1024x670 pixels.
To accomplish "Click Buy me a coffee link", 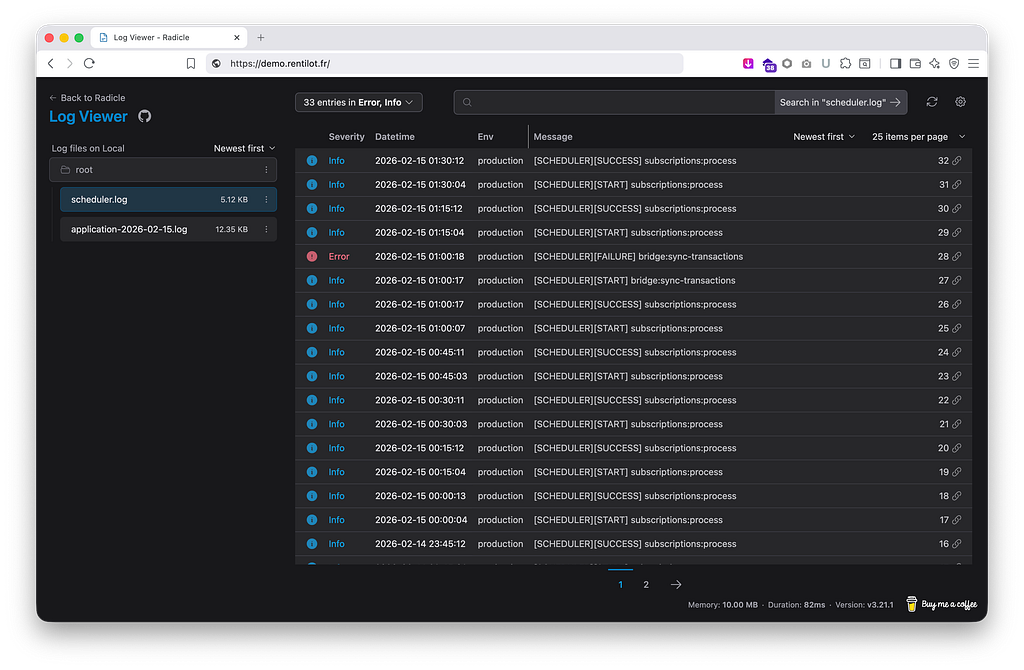I will click(x=942, y=604).
